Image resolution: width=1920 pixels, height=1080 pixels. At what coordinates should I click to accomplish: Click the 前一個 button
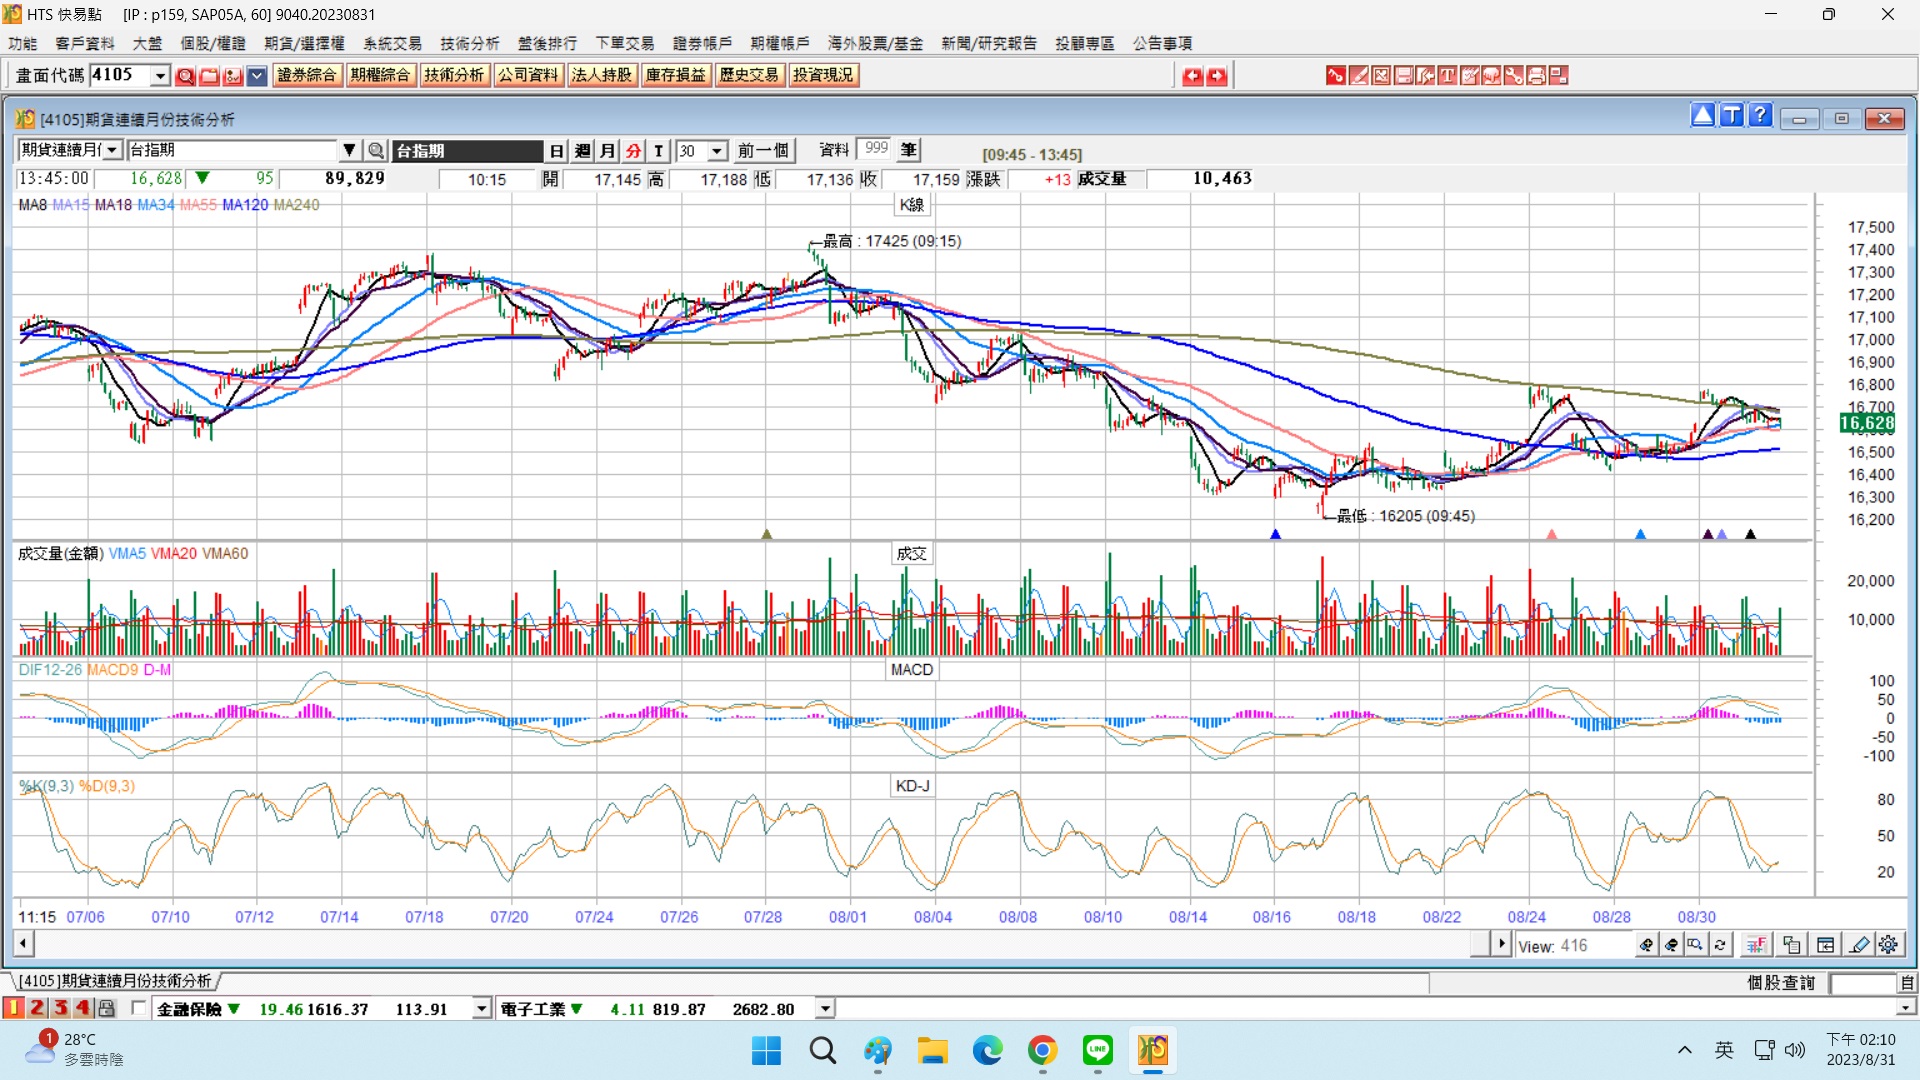click(763, 151)
